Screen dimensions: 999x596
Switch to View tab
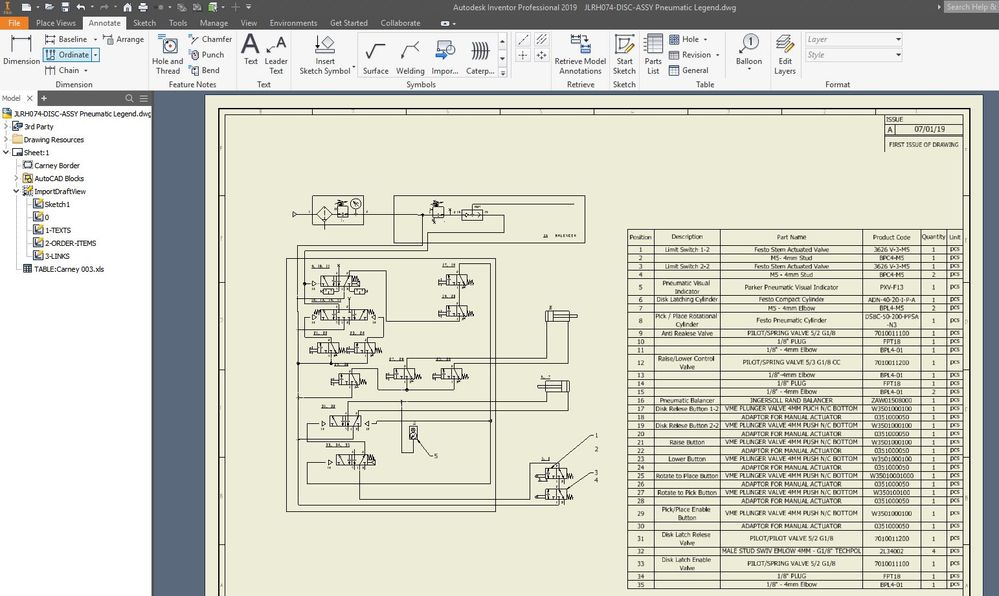[x=248, y=23]
